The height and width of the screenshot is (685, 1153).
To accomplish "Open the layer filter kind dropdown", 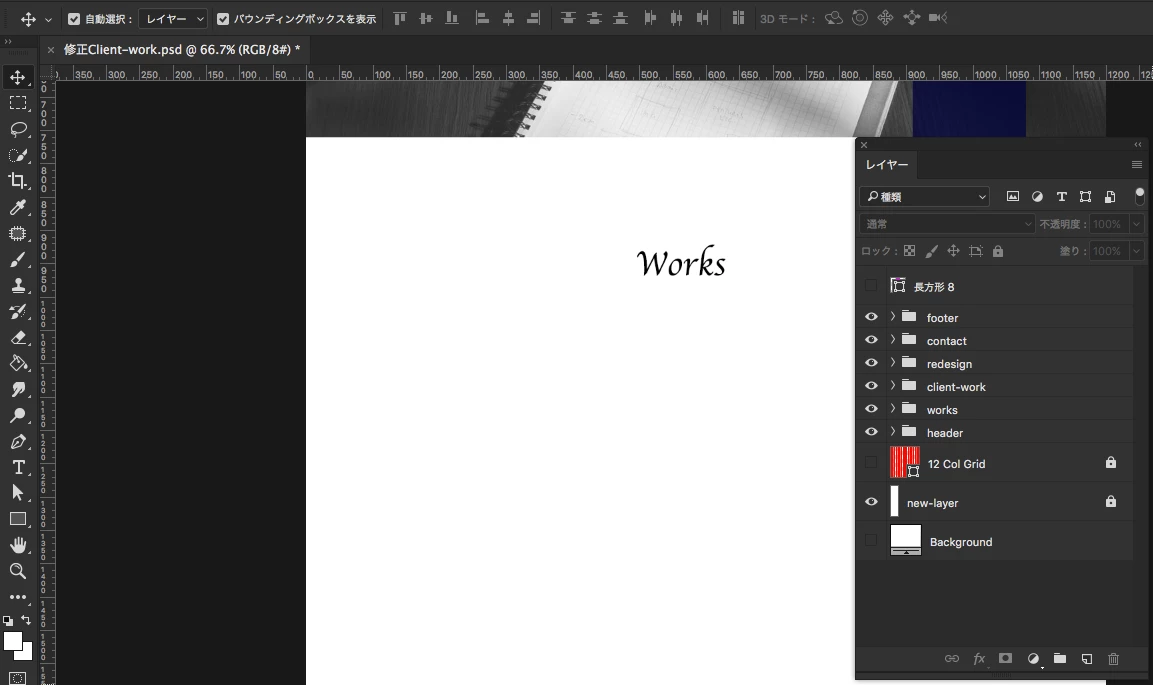I will pyautogui.click(x=924, y=196).
